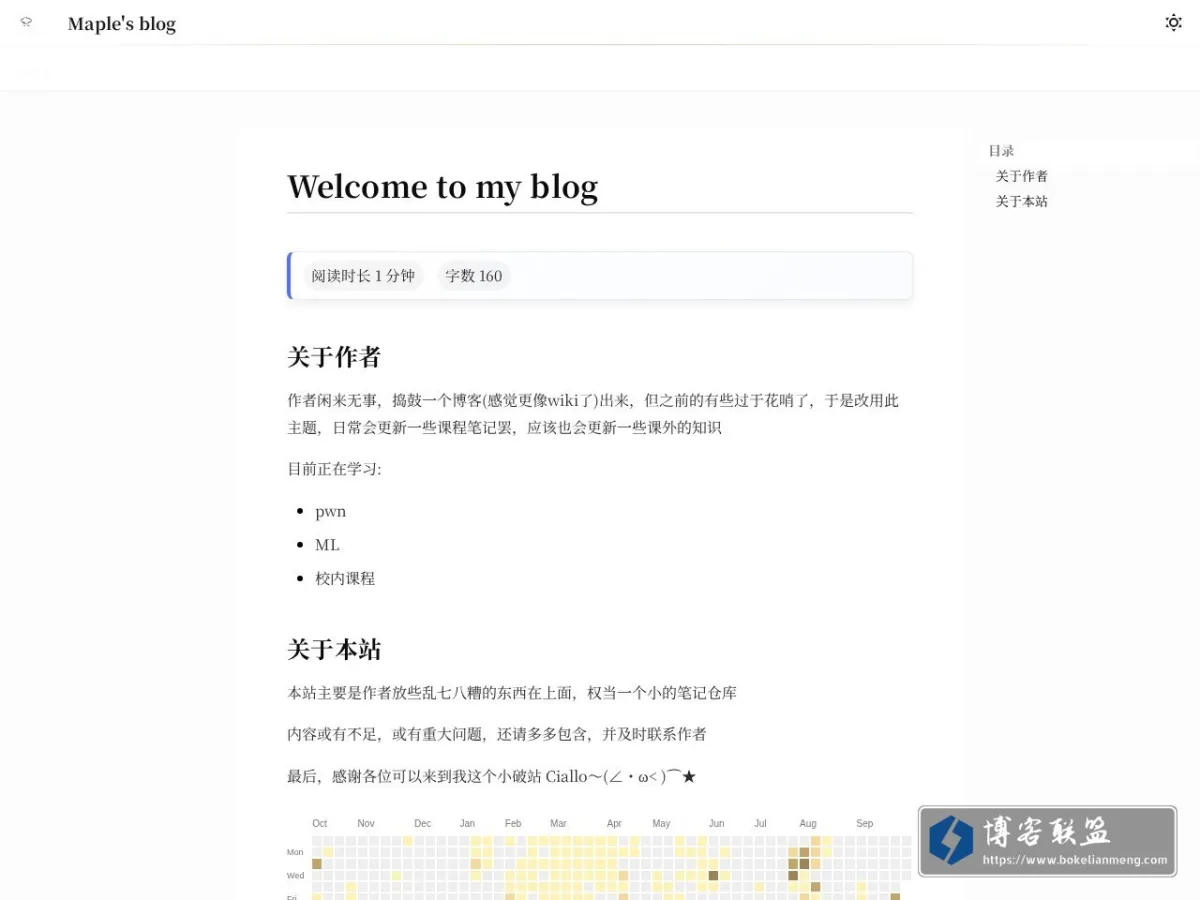
Task: Select the pwn list item
Action: coord(331,511)
